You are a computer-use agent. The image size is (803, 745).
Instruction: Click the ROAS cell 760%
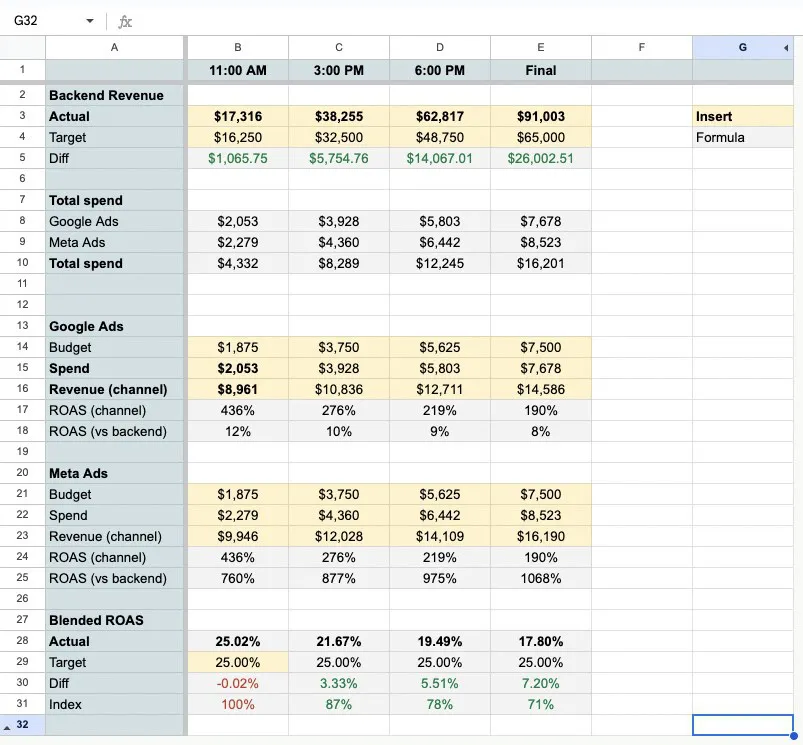click(x=238, y=578)
